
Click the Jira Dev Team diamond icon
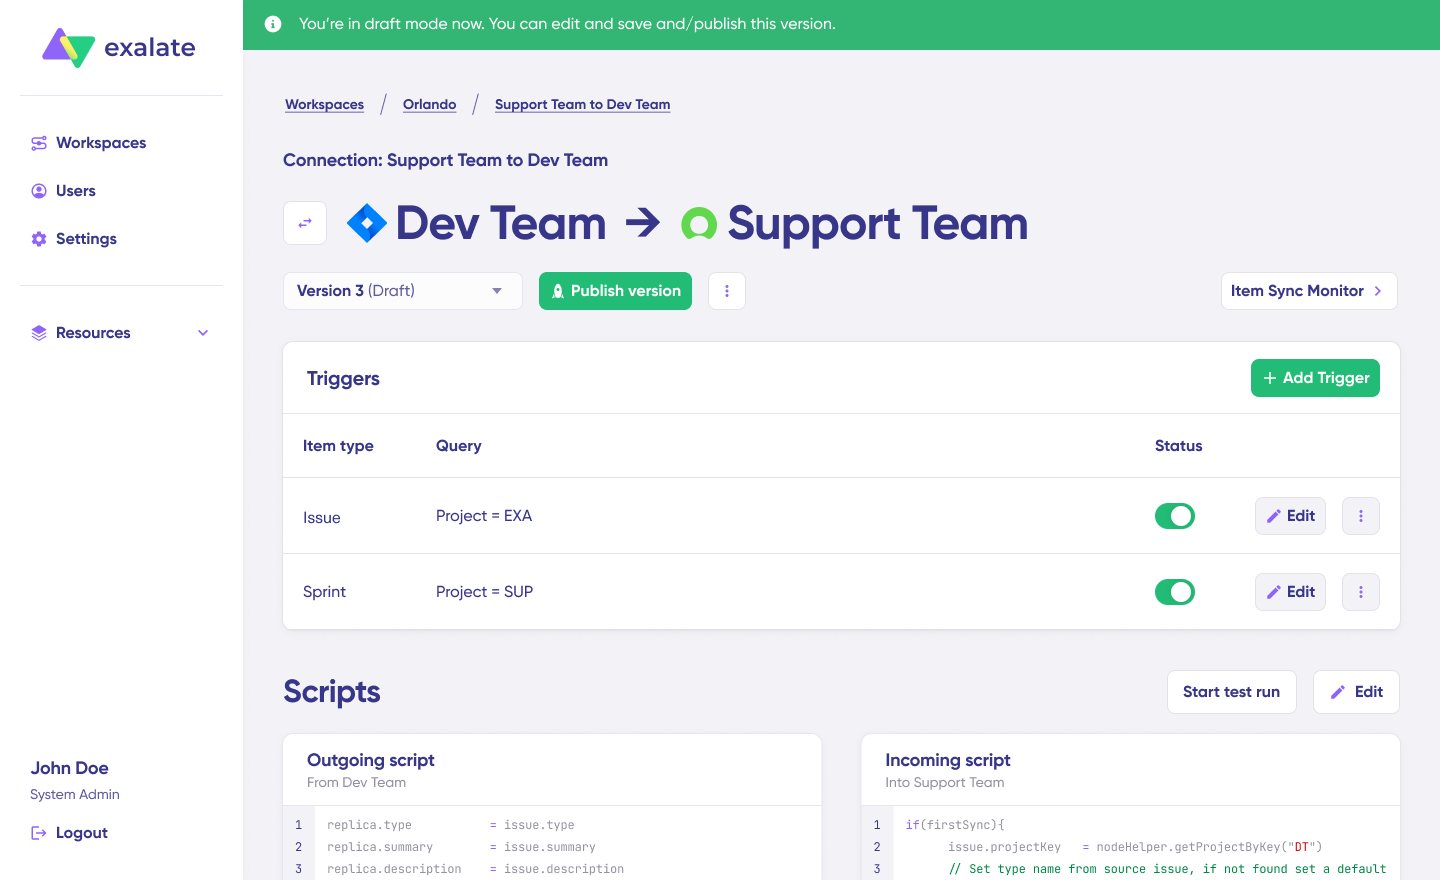(x=367, y=223)
